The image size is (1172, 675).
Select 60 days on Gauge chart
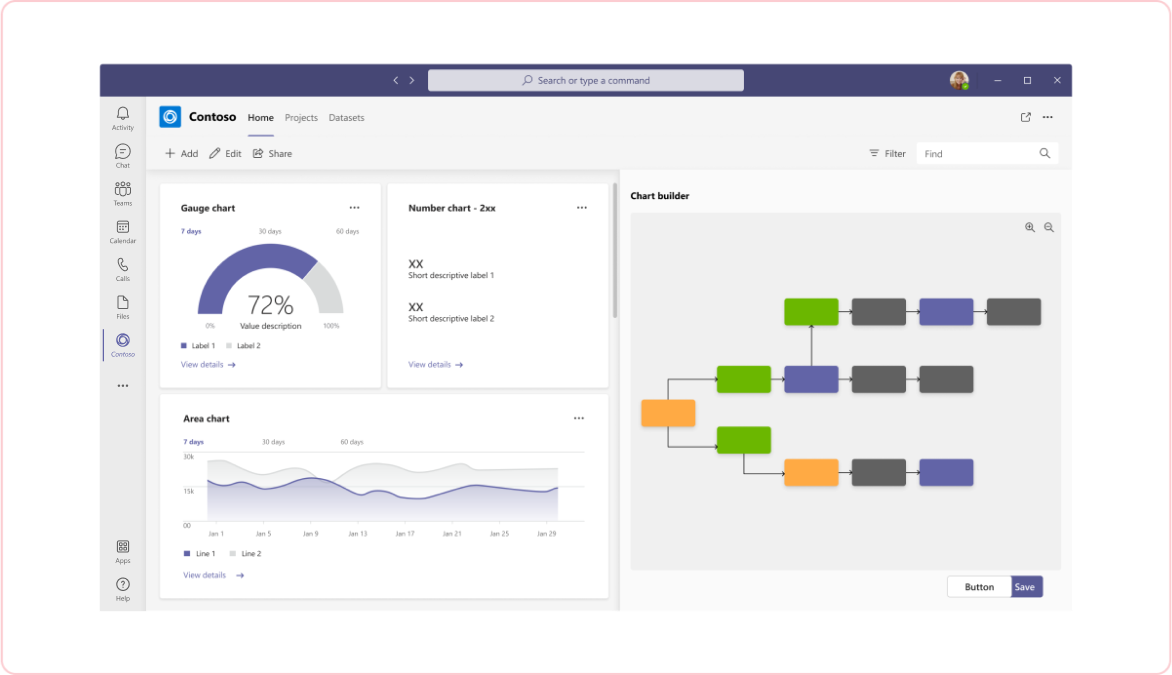[x=348, y=231]
